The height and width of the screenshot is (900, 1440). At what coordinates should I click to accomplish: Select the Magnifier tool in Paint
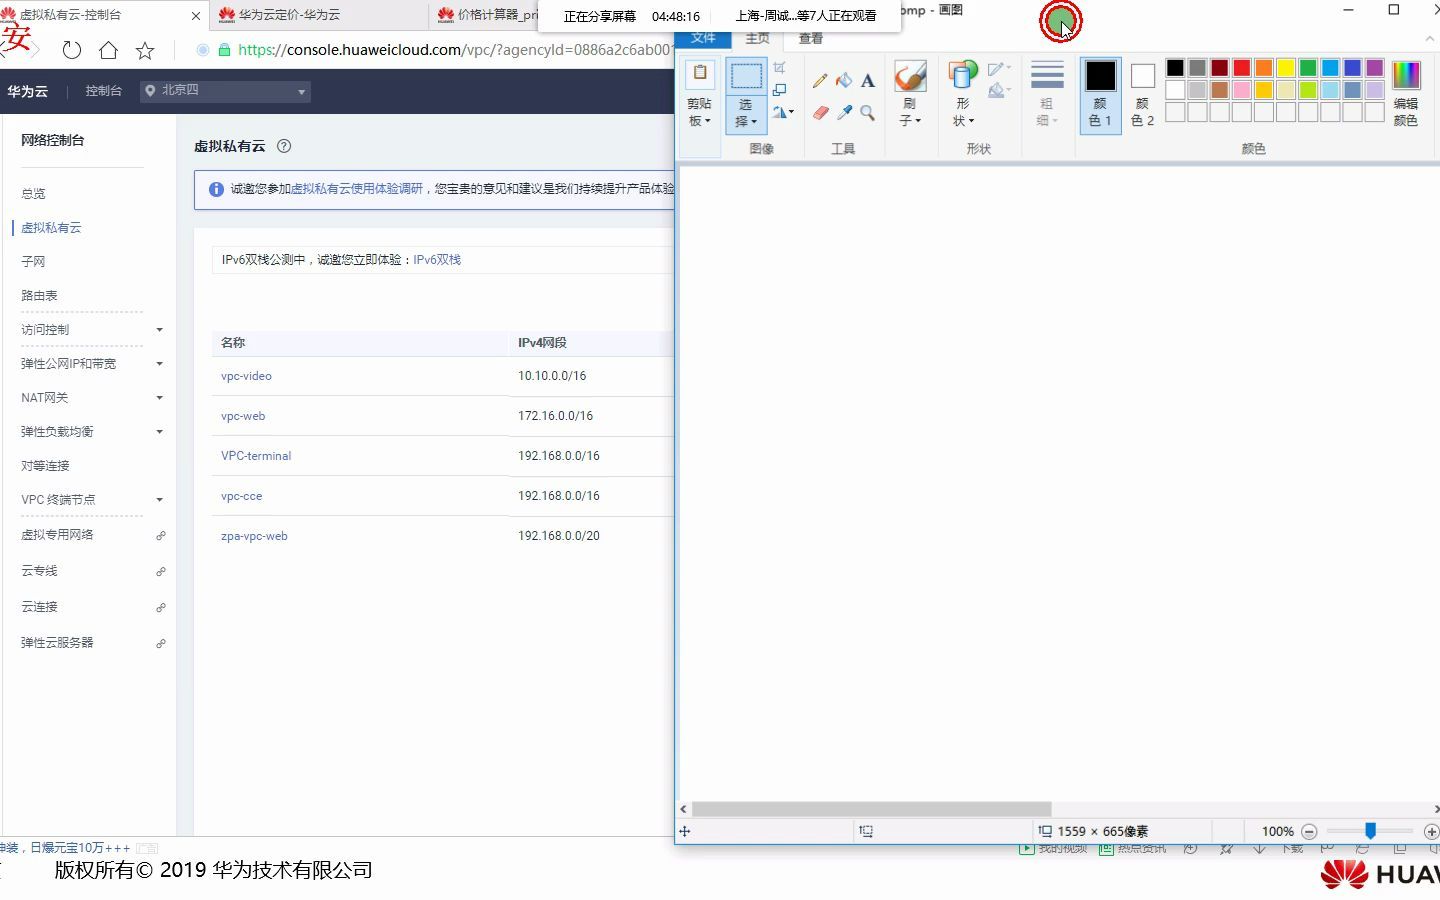click(x=868, y=113)
